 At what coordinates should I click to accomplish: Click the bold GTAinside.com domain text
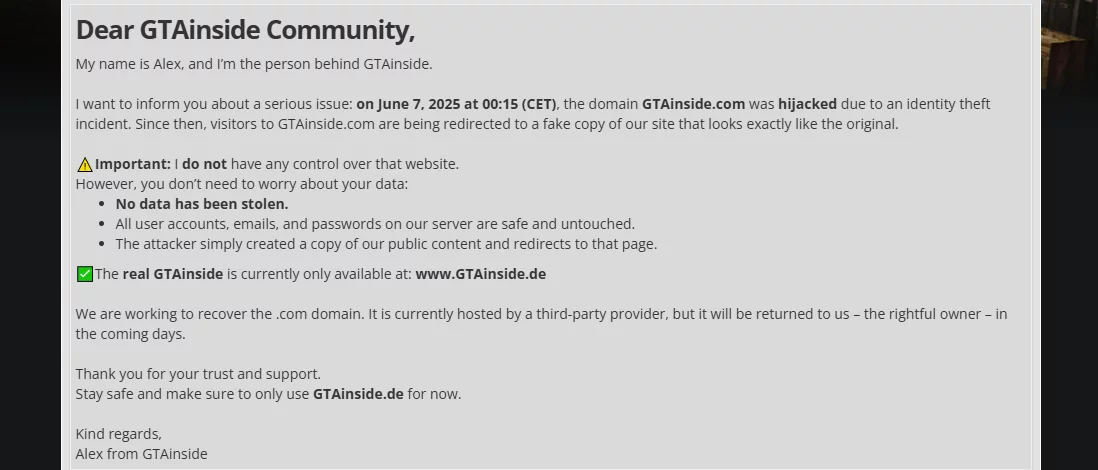point(693,104)
